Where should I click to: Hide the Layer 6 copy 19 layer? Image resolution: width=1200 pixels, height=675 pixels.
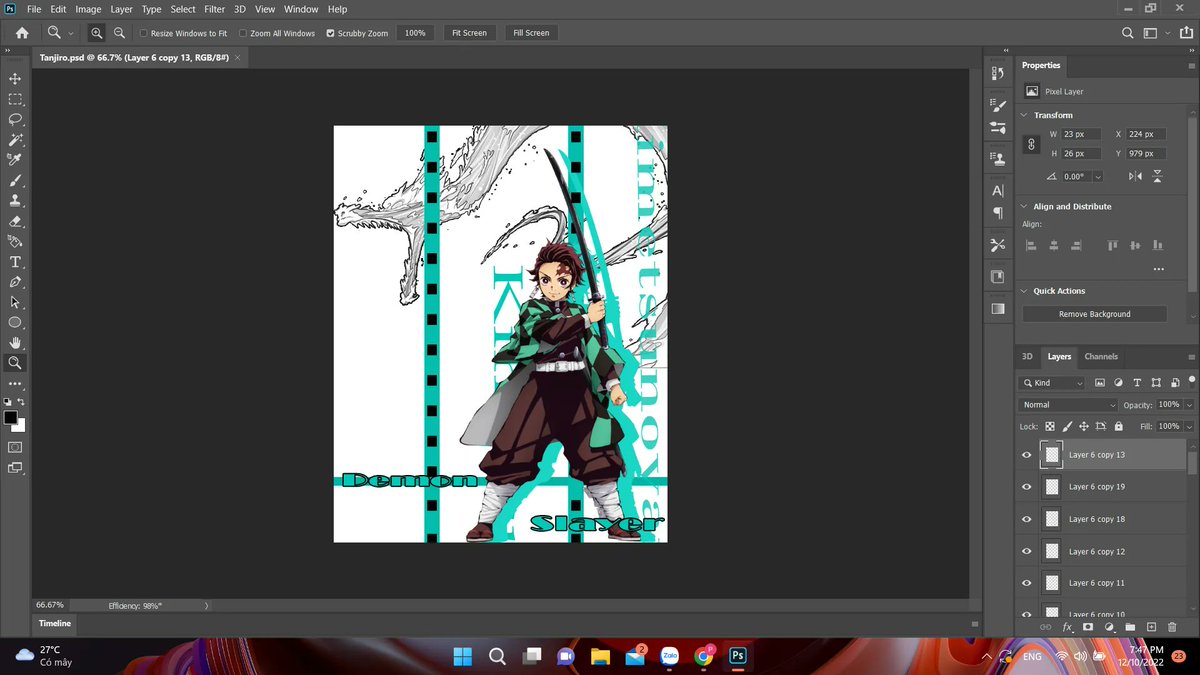(1026, 486)
